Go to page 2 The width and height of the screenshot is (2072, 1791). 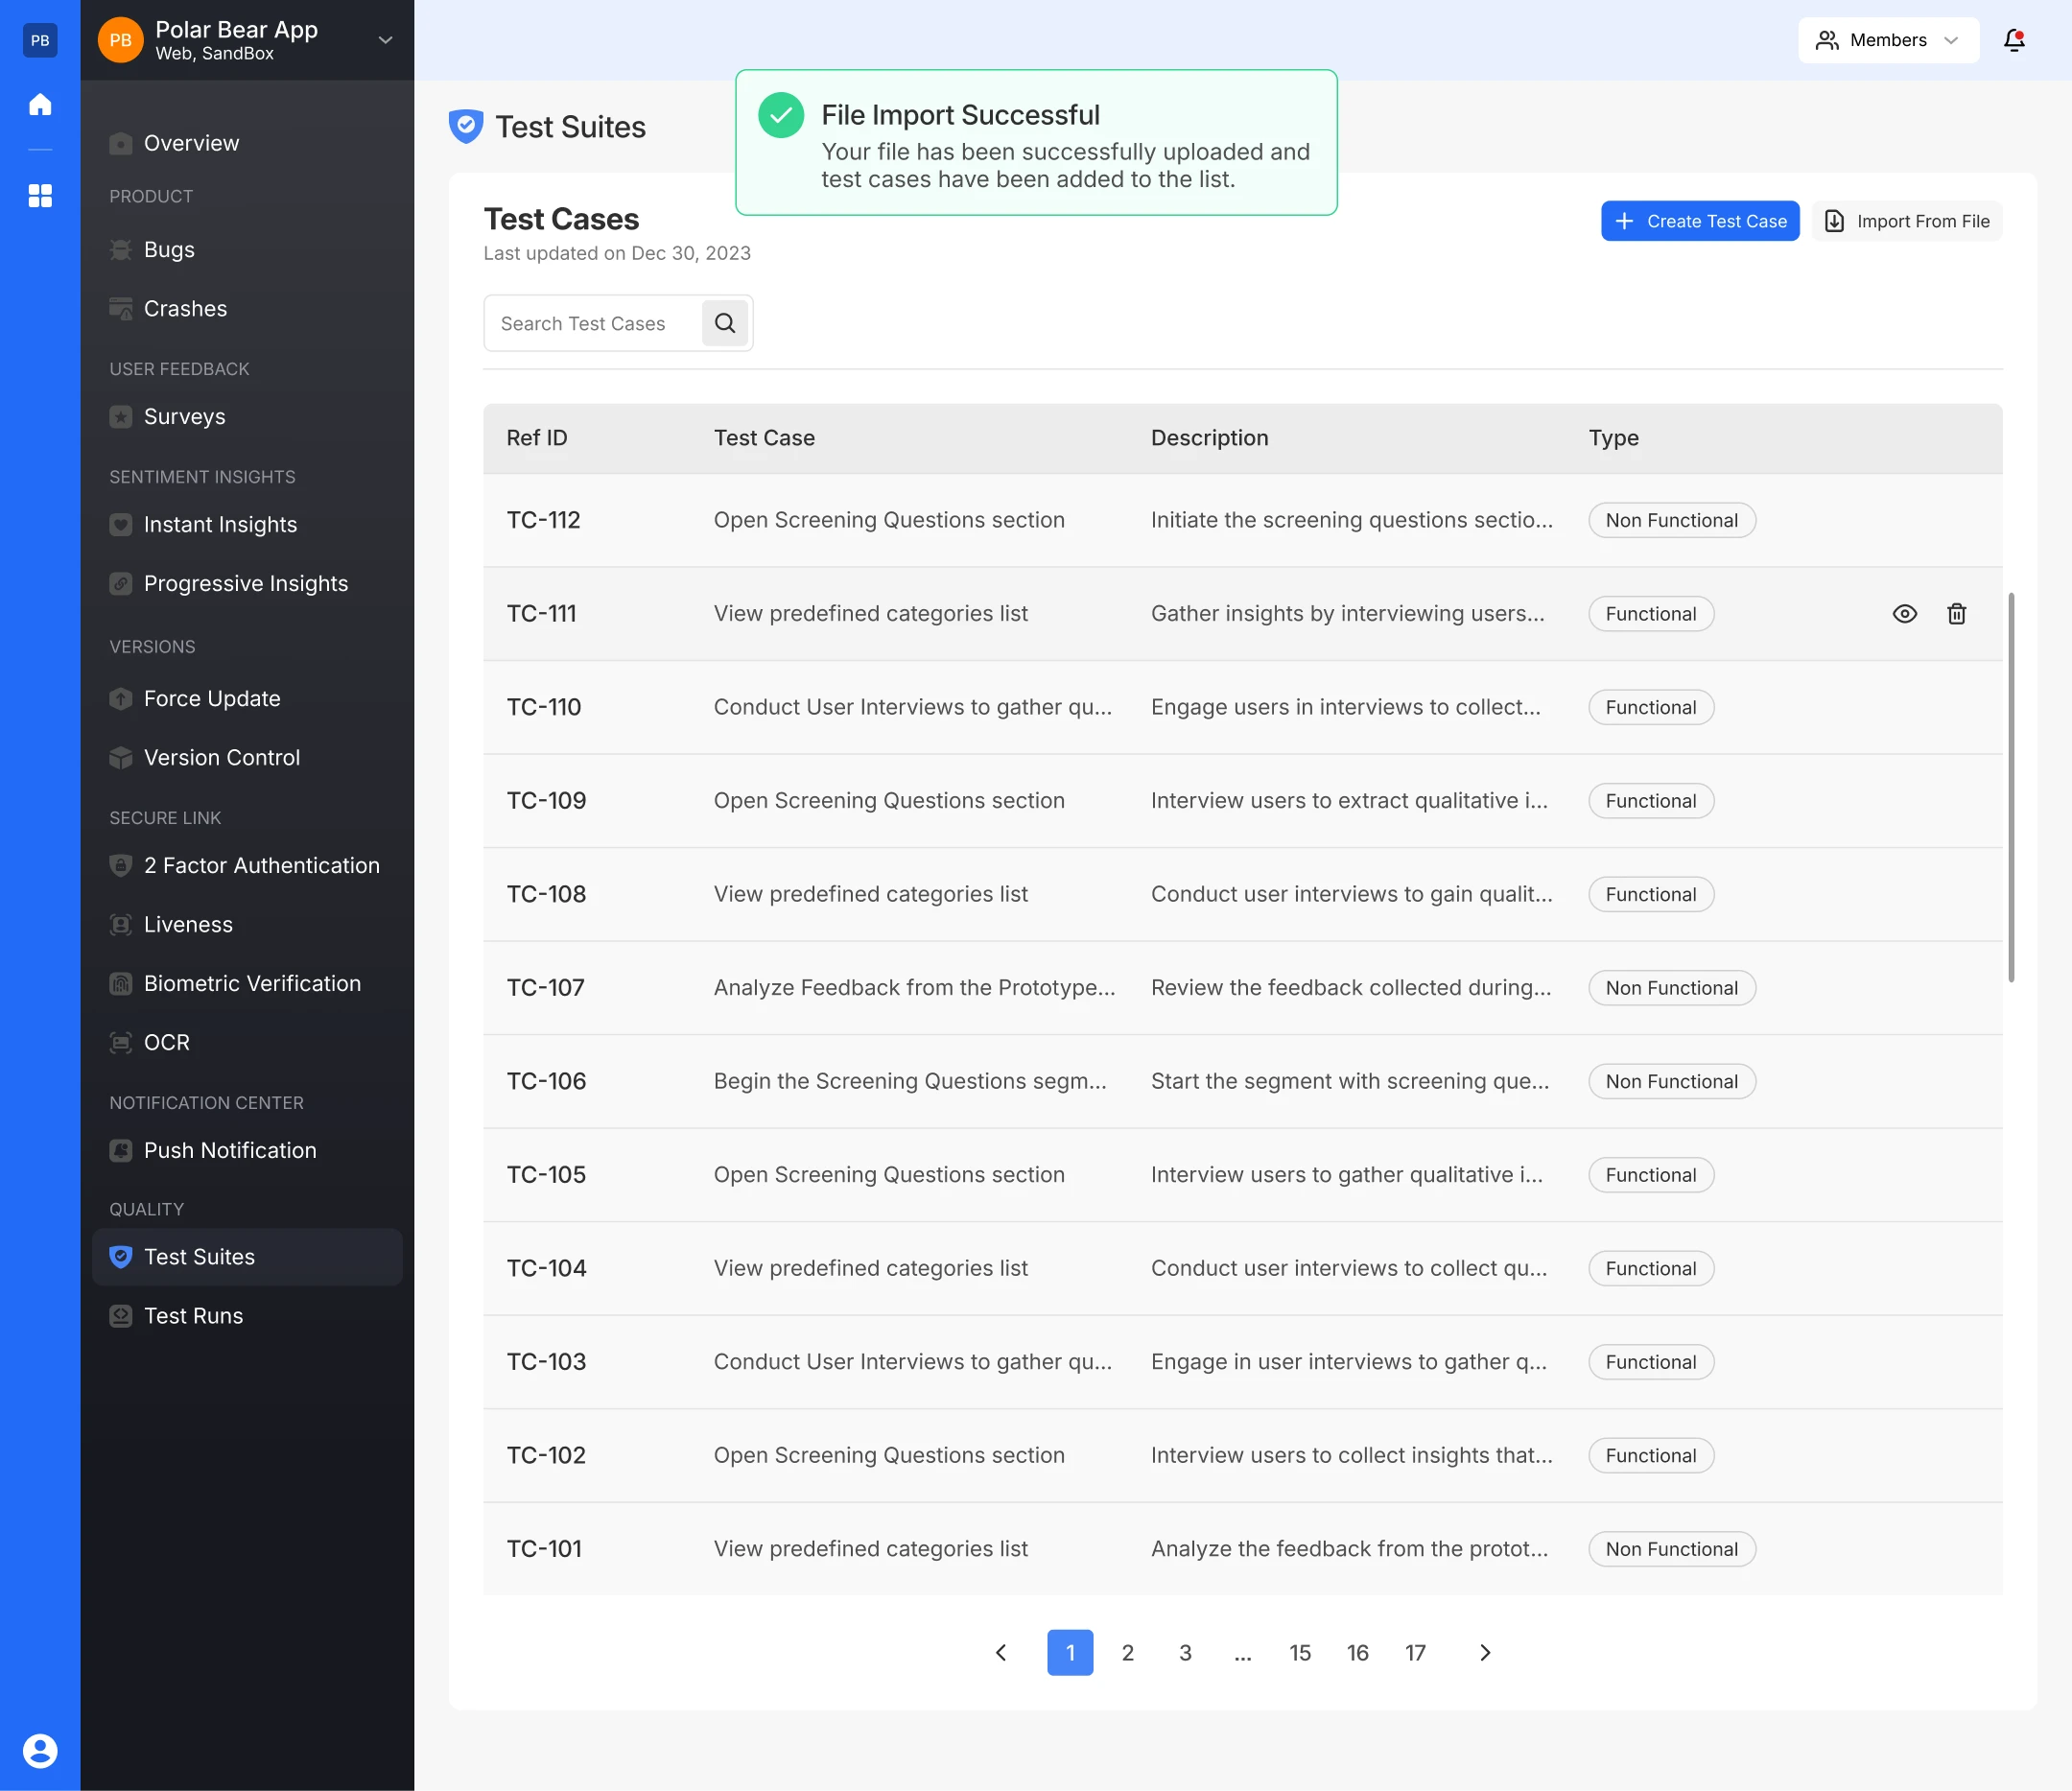pyautogui.click(x=1128, y=1653)
